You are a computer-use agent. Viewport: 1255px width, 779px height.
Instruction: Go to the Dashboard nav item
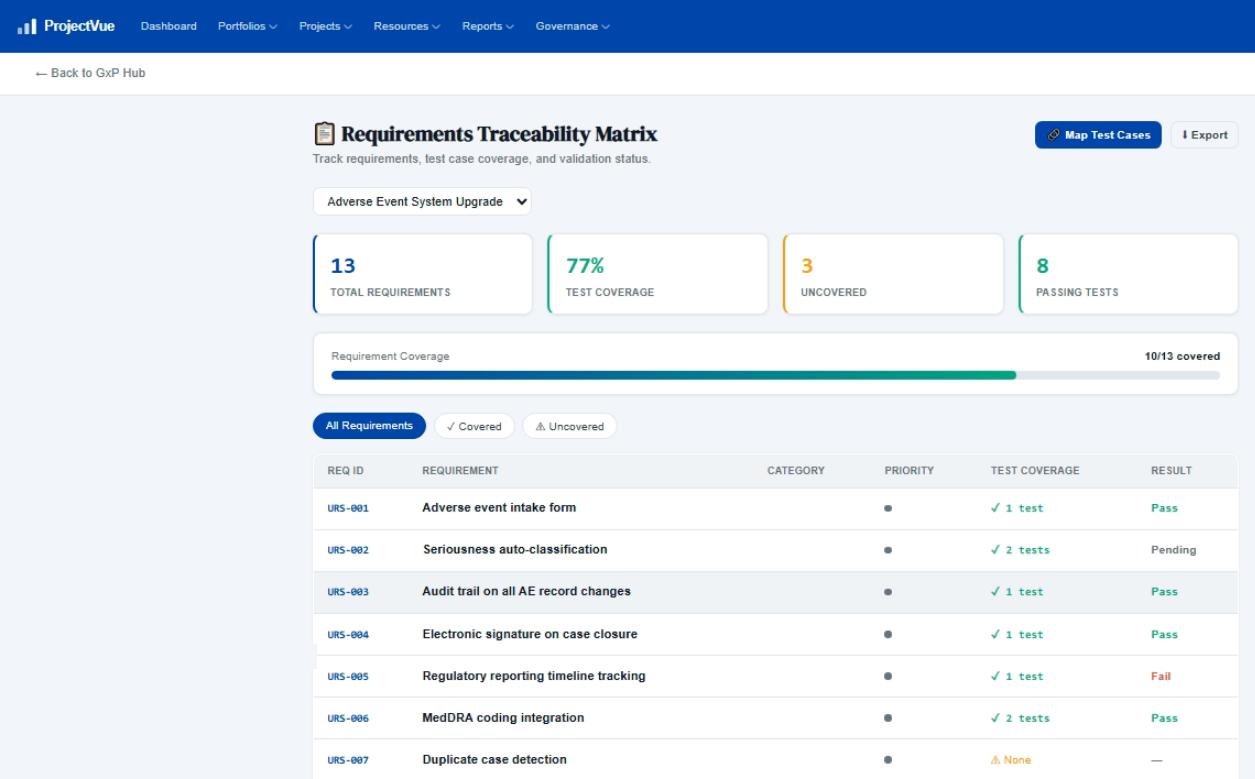169,26
